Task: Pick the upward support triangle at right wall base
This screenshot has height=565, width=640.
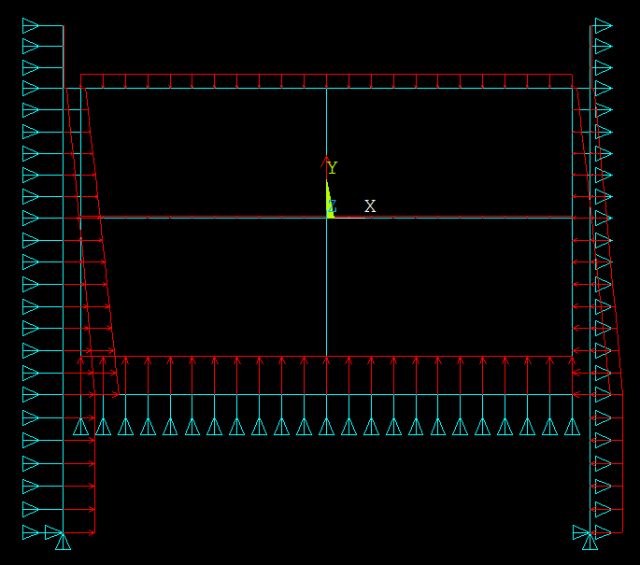Action: [x=590, y=541]
